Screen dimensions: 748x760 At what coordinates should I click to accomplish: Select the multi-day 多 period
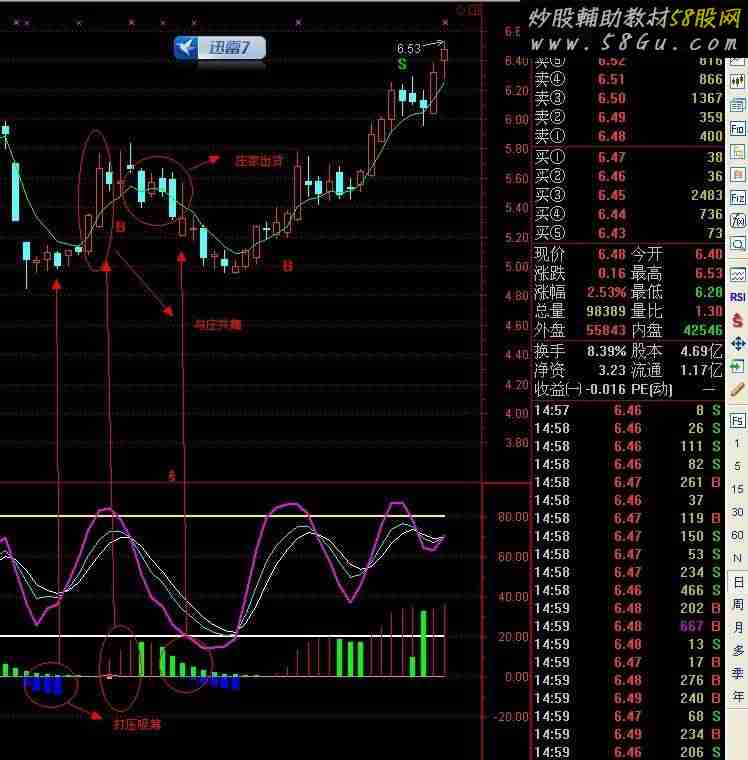pos(737,650)
